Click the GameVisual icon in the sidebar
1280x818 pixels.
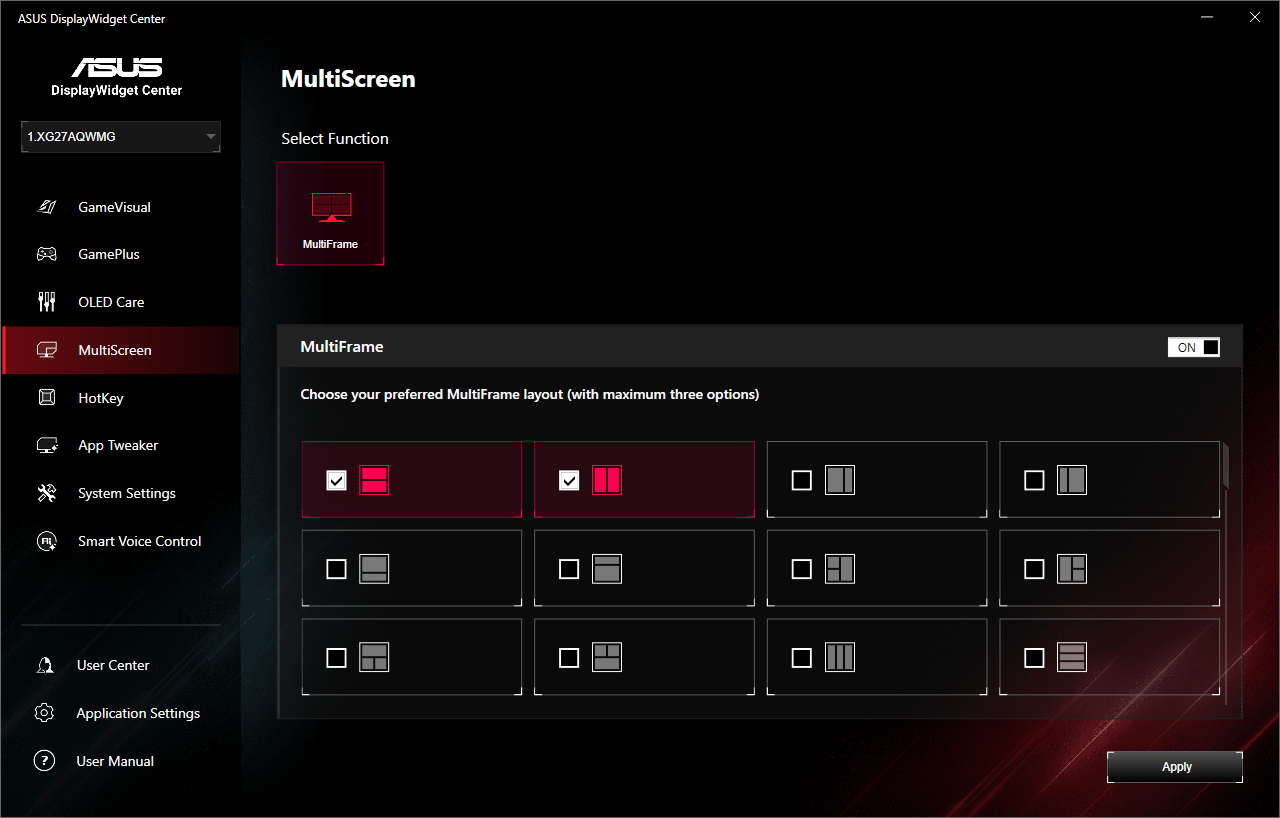coord(46,207)
